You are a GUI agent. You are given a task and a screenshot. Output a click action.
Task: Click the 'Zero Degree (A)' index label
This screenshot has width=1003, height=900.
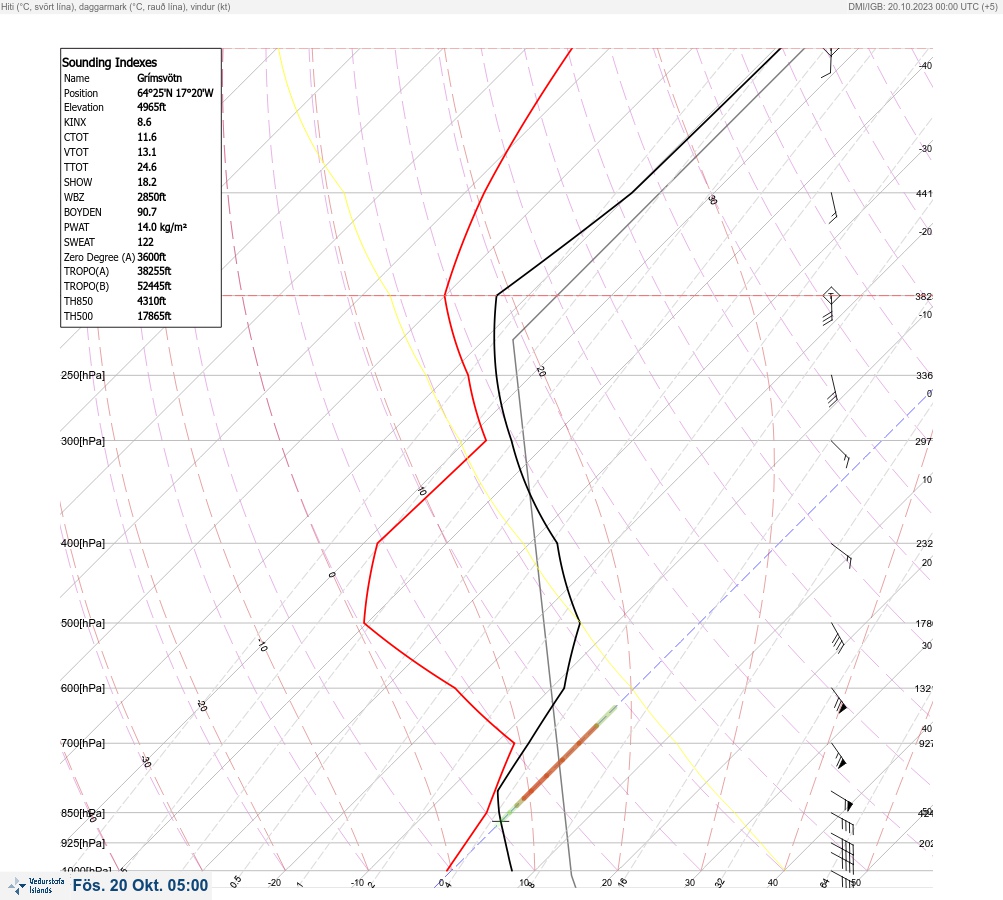99,257
